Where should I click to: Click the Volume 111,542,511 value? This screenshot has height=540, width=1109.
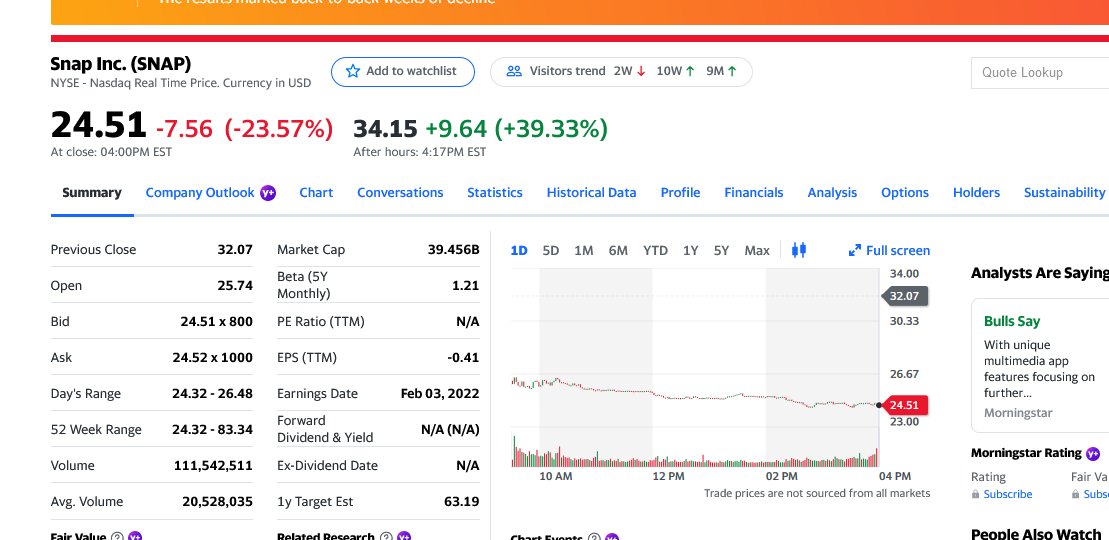pos(213,466)
